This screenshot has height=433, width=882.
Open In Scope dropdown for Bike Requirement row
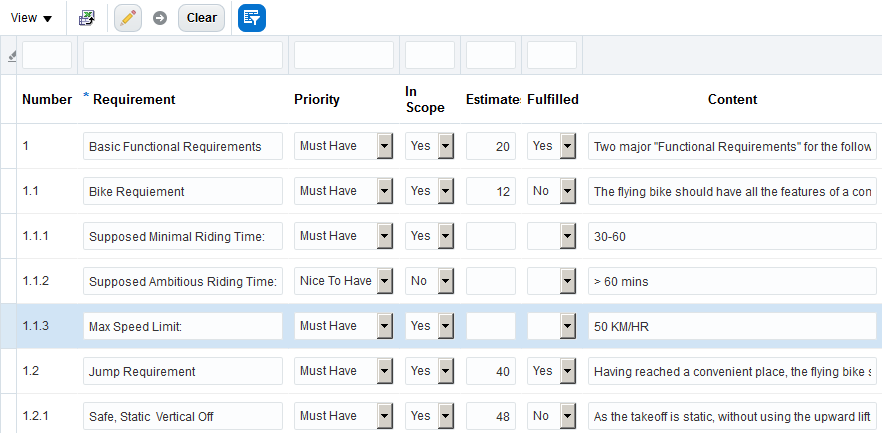[446, 191]
